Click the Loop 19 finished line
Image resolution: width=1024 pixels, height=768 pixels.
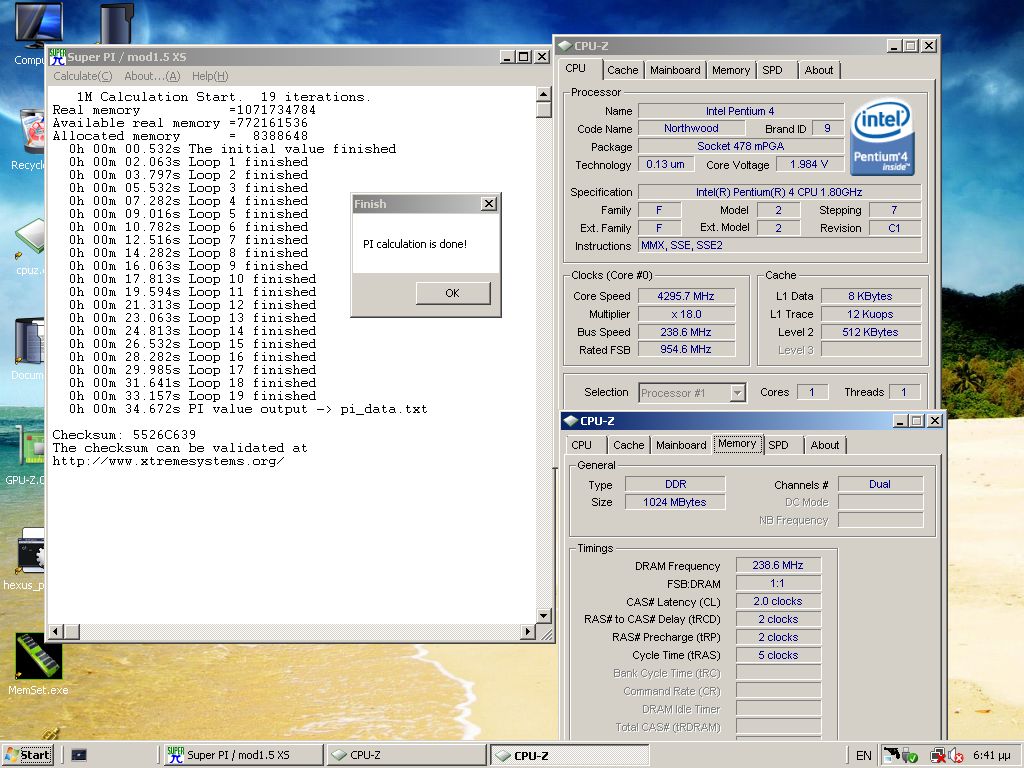[193, 396]
